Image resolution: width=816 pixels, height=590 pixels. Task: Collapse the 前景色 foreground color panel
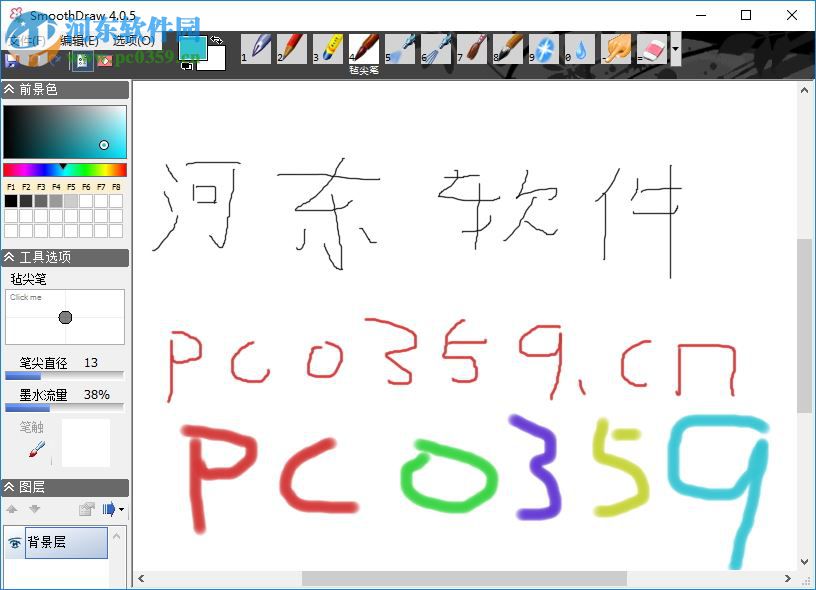click(x=12, y=89)
